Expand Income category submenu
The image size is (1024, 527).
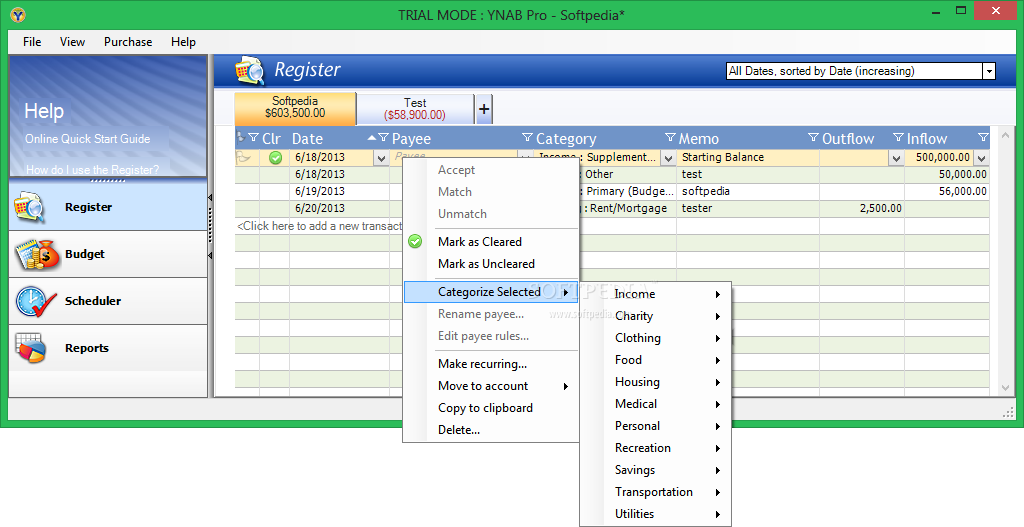[x=656, y=294]
